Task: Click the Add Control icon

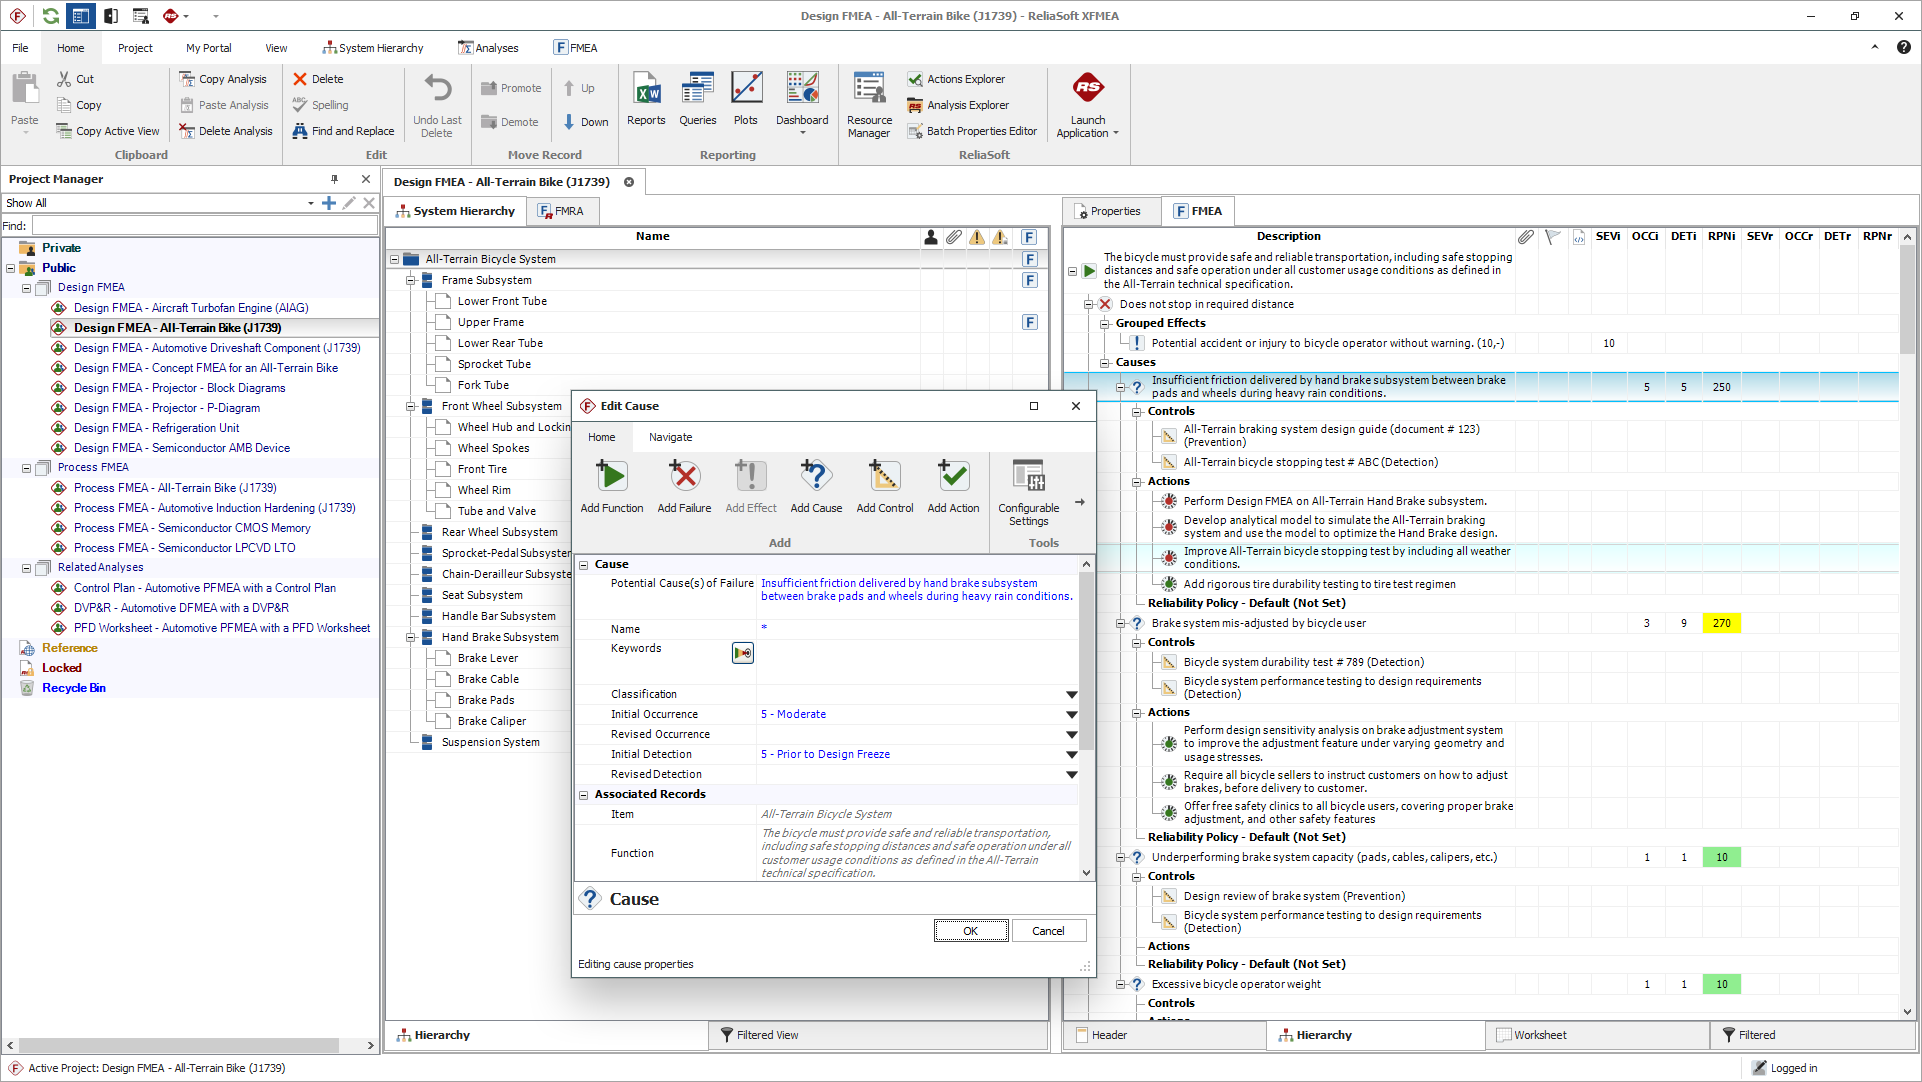Action: click(x=884, y=477)
